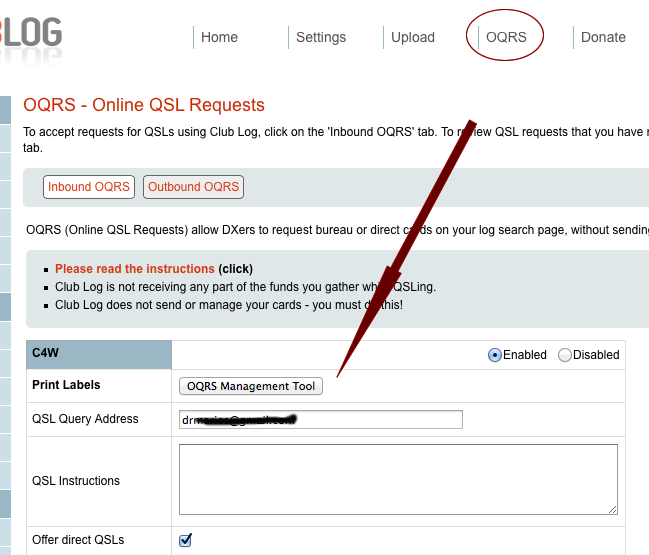
Task: Click the OQRS Management Tool button
Action: click(251, 386)
